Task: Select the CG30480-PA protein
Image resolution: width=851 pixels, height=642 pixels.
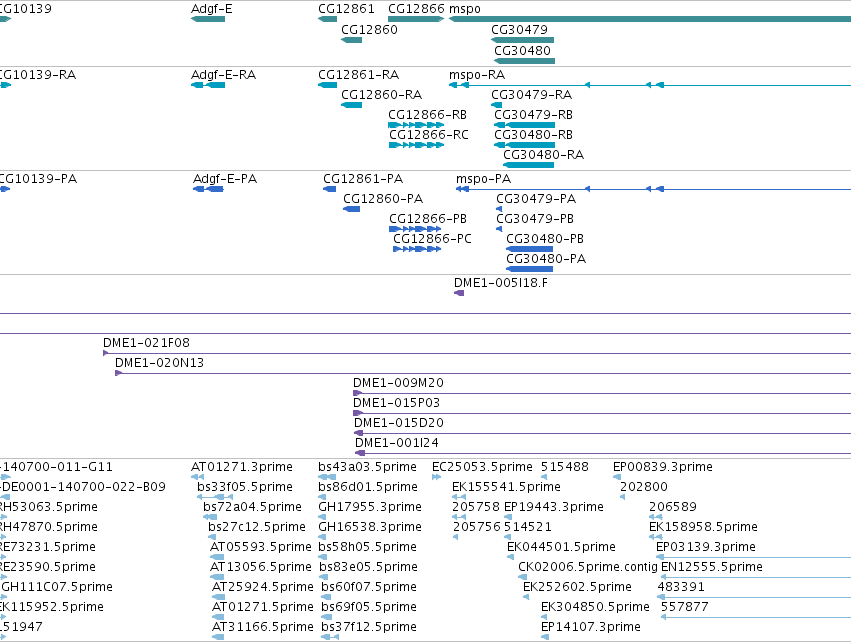Action: tap(529, 270)
